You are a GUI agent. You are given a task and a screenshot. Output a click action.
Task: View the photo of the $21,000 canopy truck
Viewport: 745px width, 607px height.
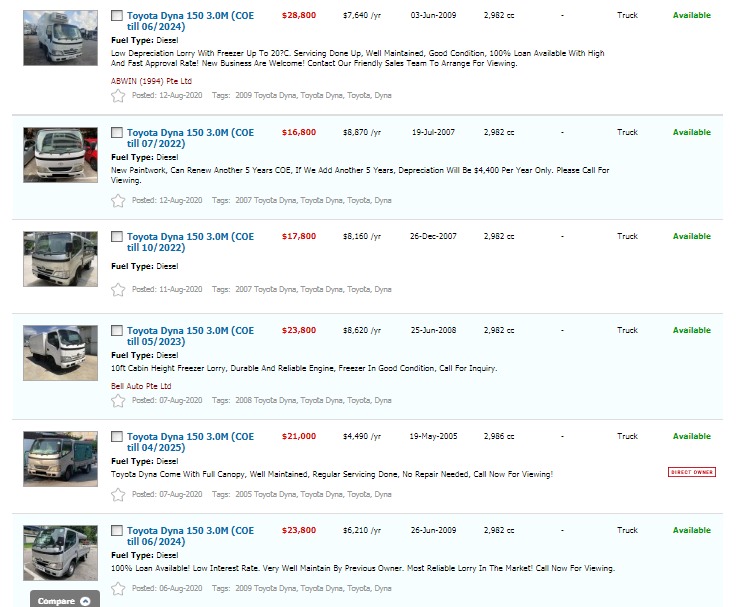60,459
